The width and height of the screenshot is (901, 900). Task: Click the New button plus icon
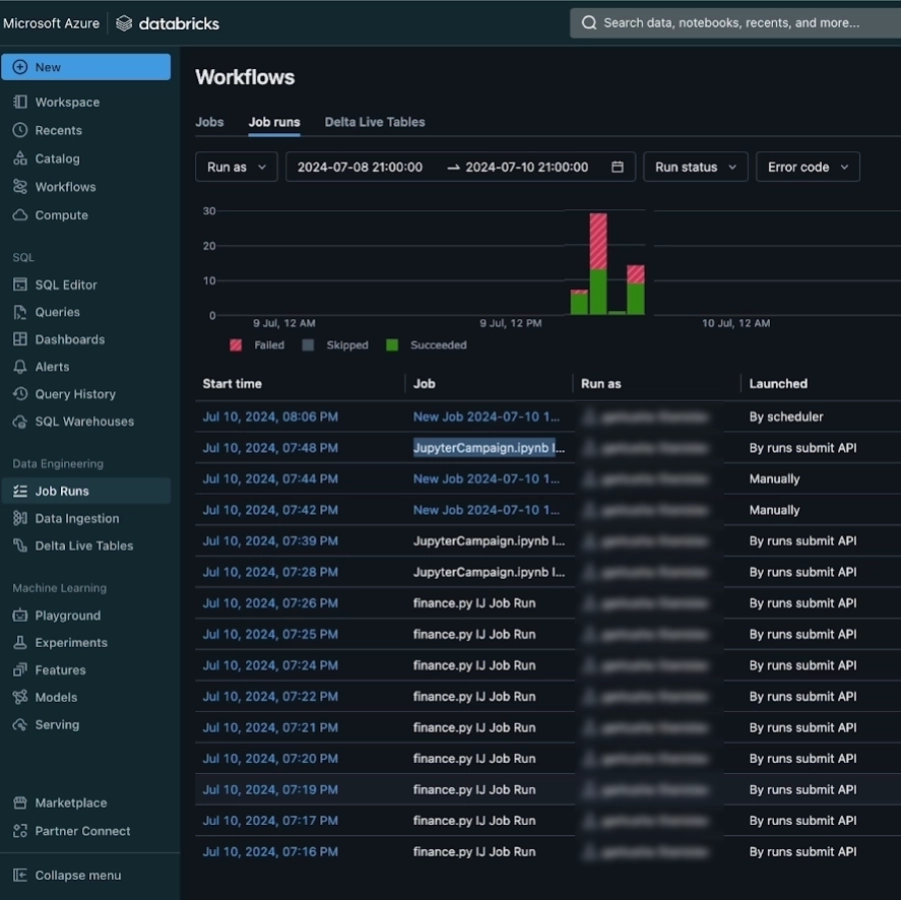(x=20, y=67)
